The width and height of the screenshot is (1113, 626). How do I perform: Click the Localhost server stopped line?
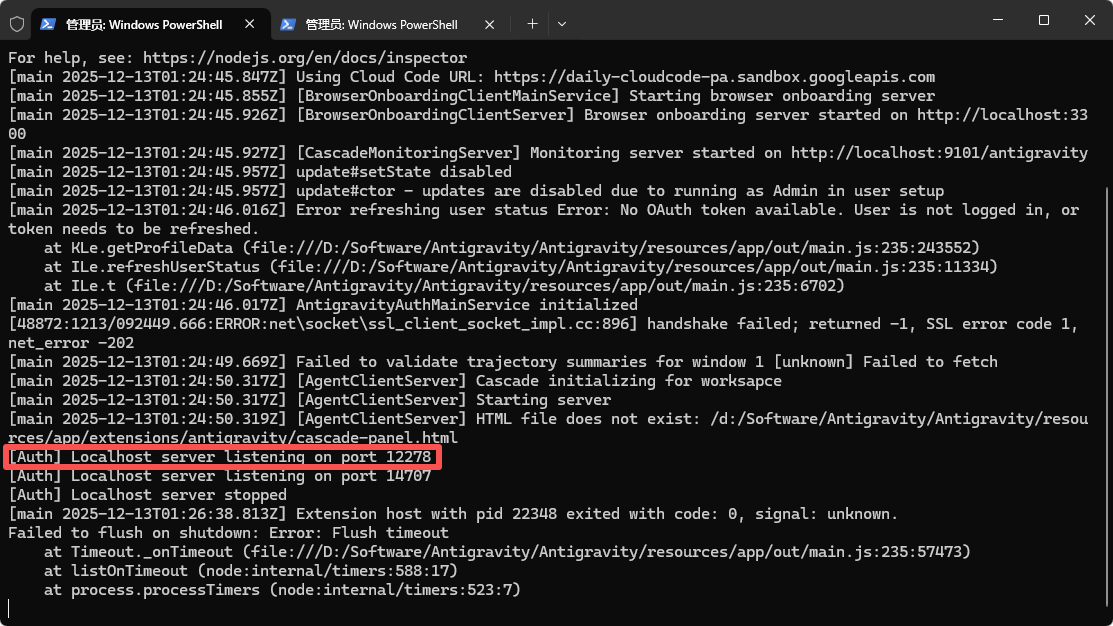coord(148,495)
